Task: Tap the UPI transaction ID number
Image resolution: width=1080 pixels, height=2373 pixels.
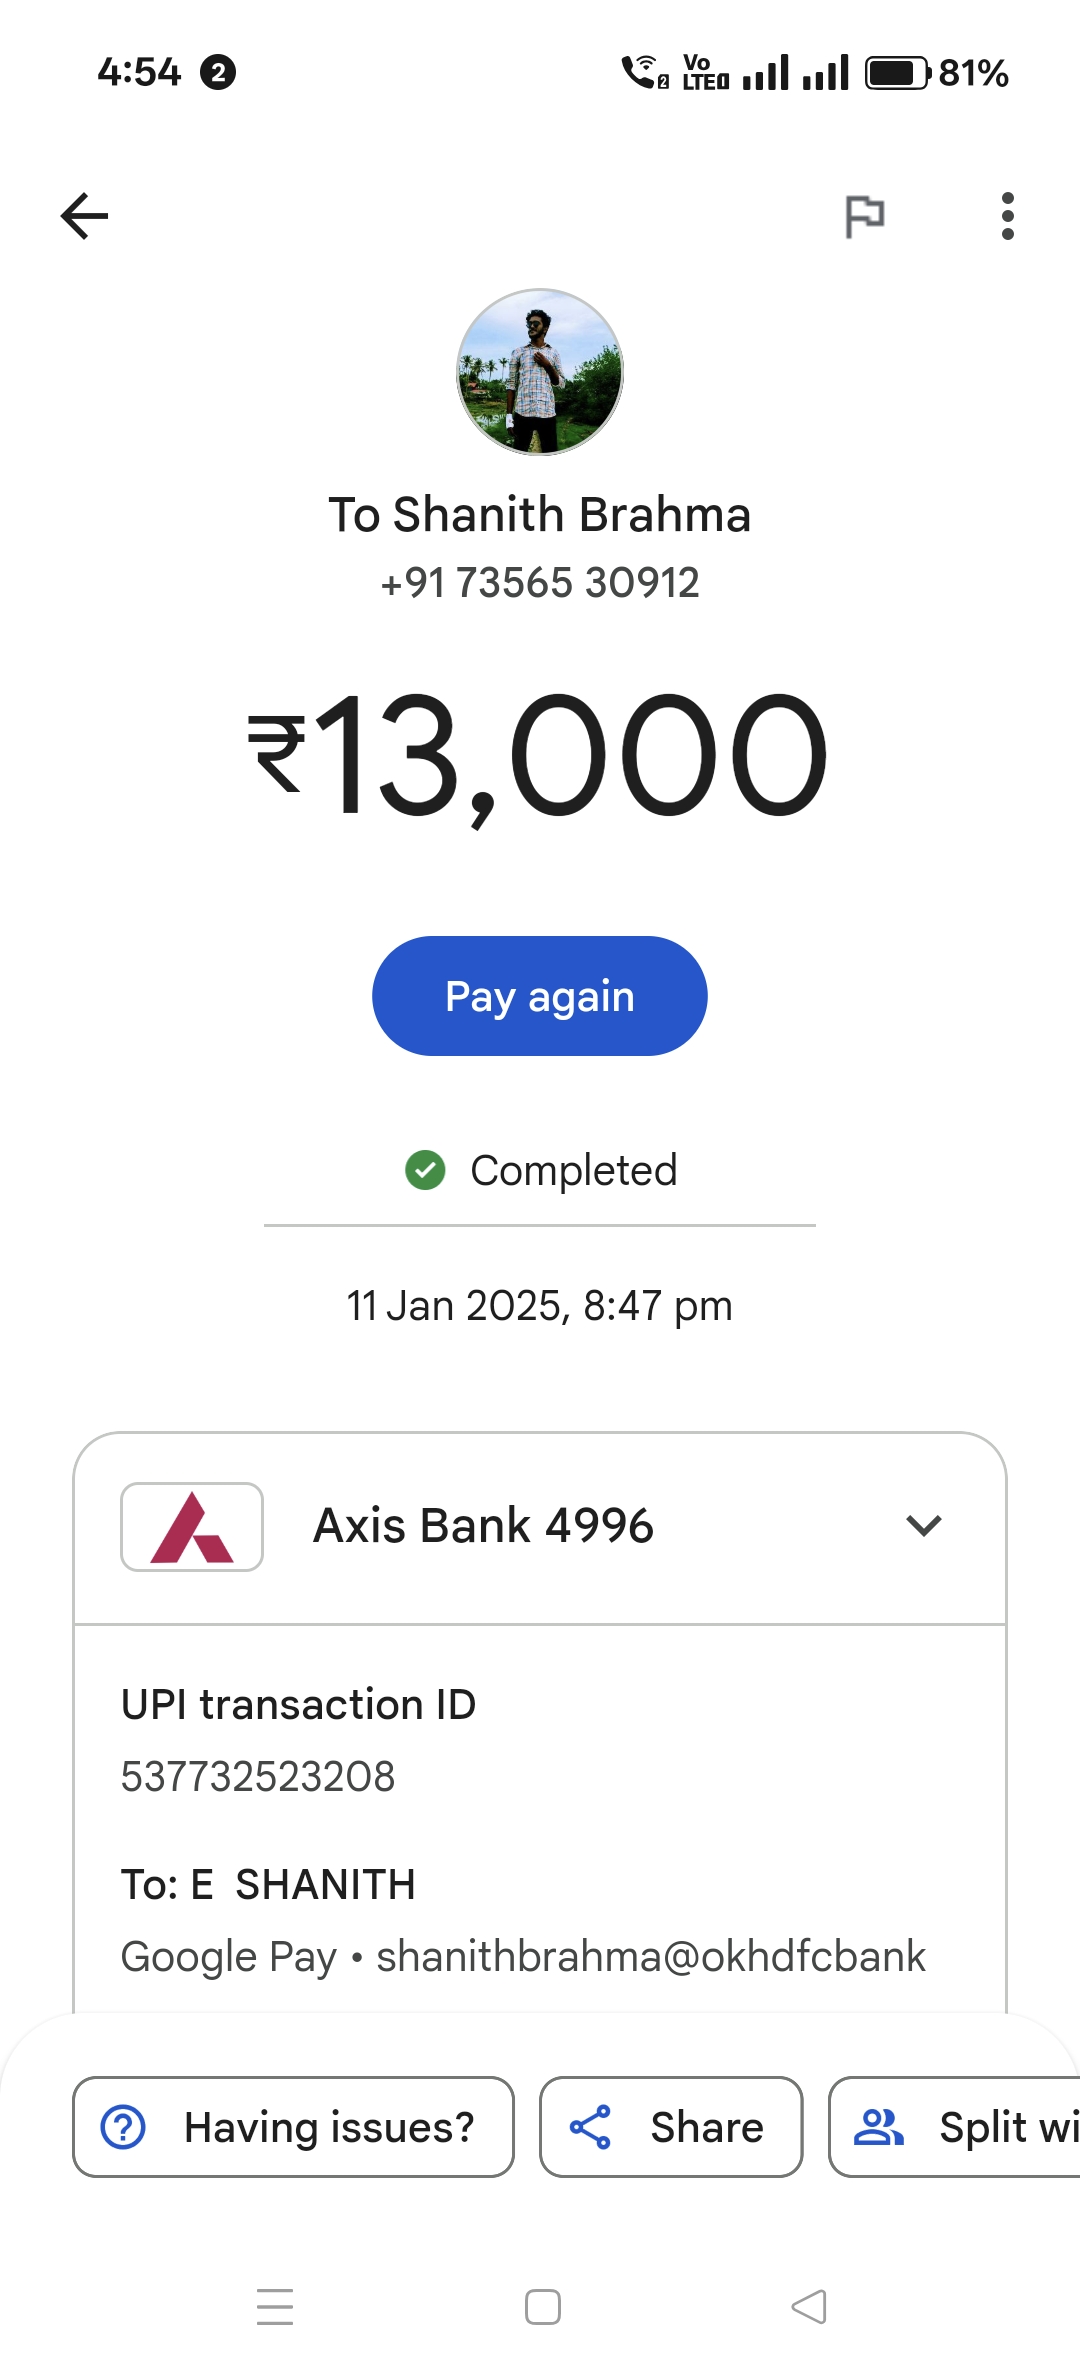Action: 258,1777
